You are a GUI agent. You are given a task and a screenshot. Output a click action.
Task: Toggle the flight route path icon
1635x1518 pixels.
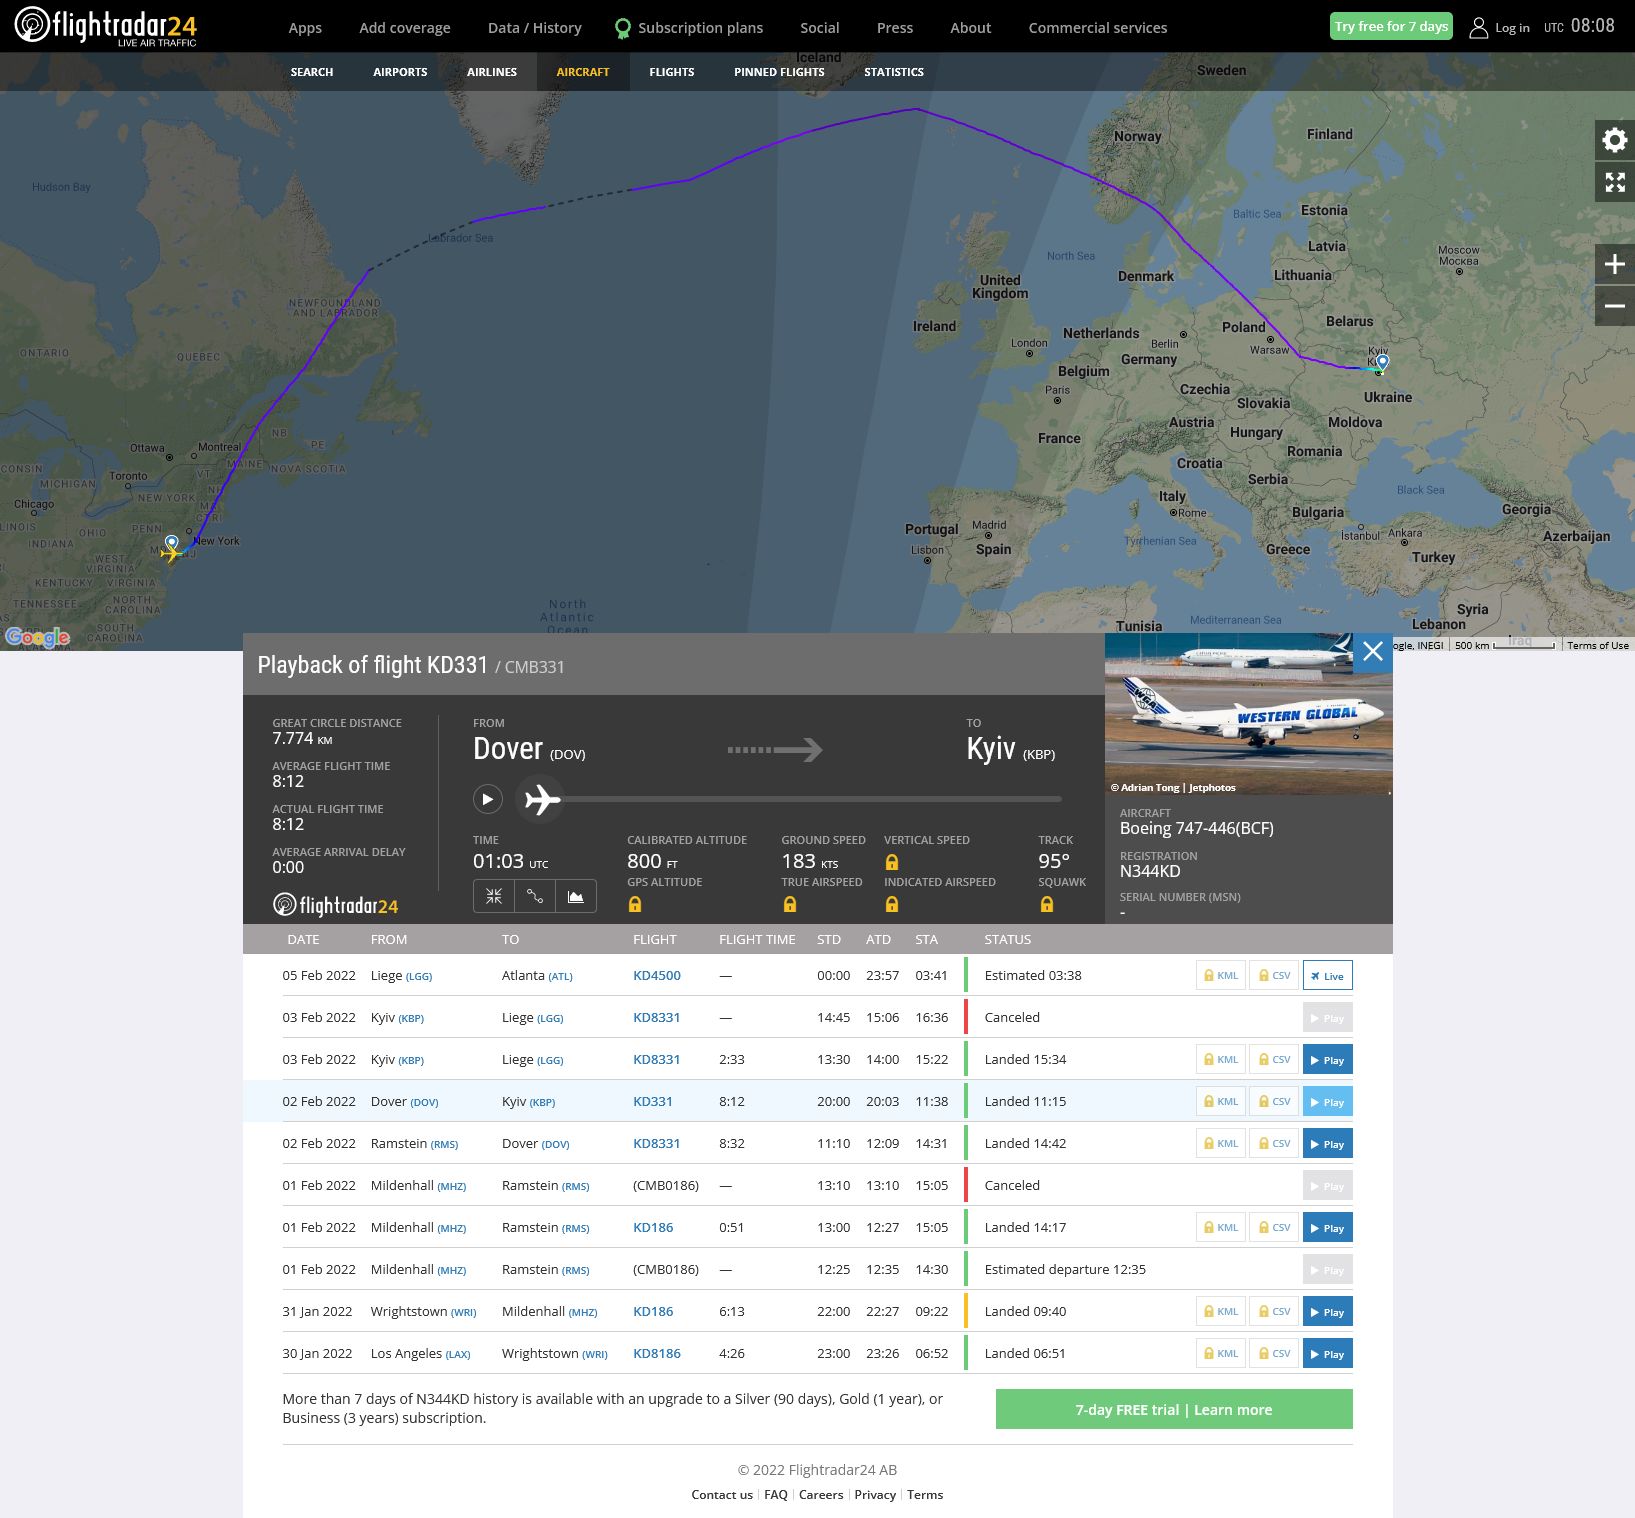click(535, 896)
